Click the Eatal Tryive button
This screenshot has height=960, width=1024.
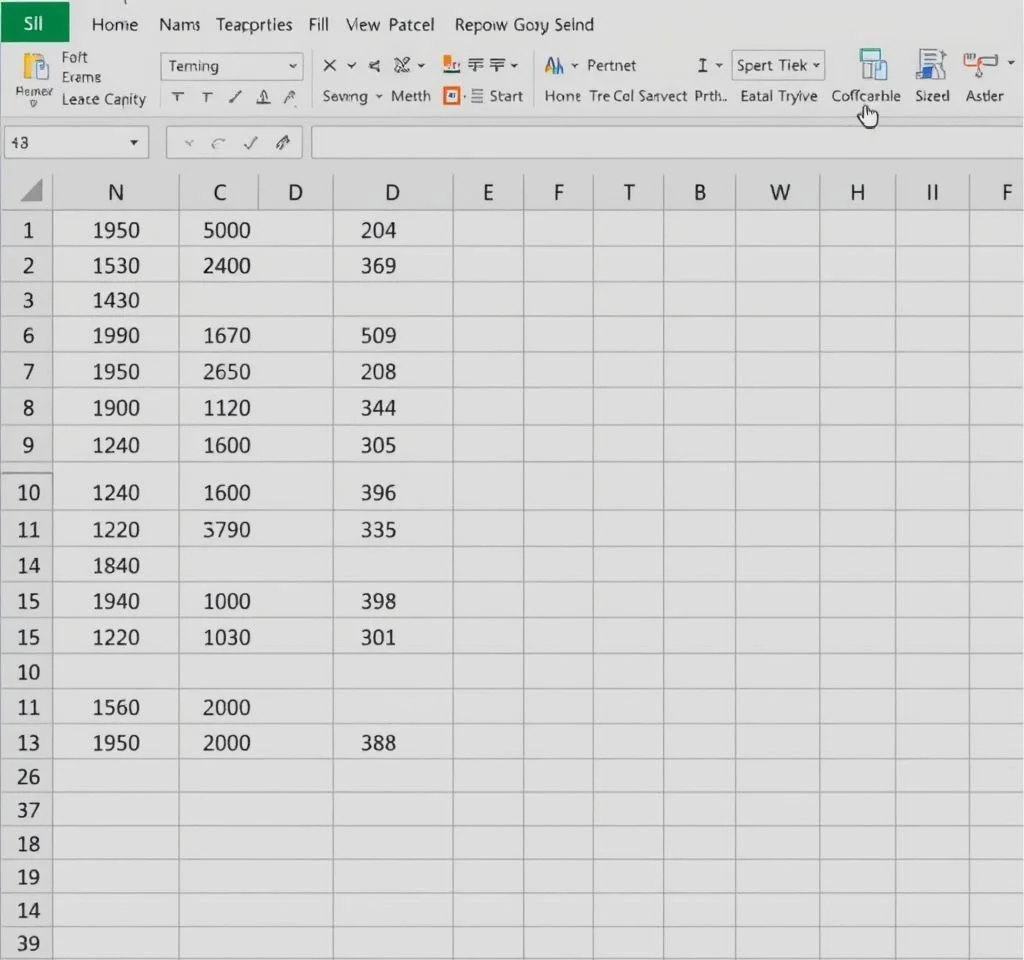(778, 96)
